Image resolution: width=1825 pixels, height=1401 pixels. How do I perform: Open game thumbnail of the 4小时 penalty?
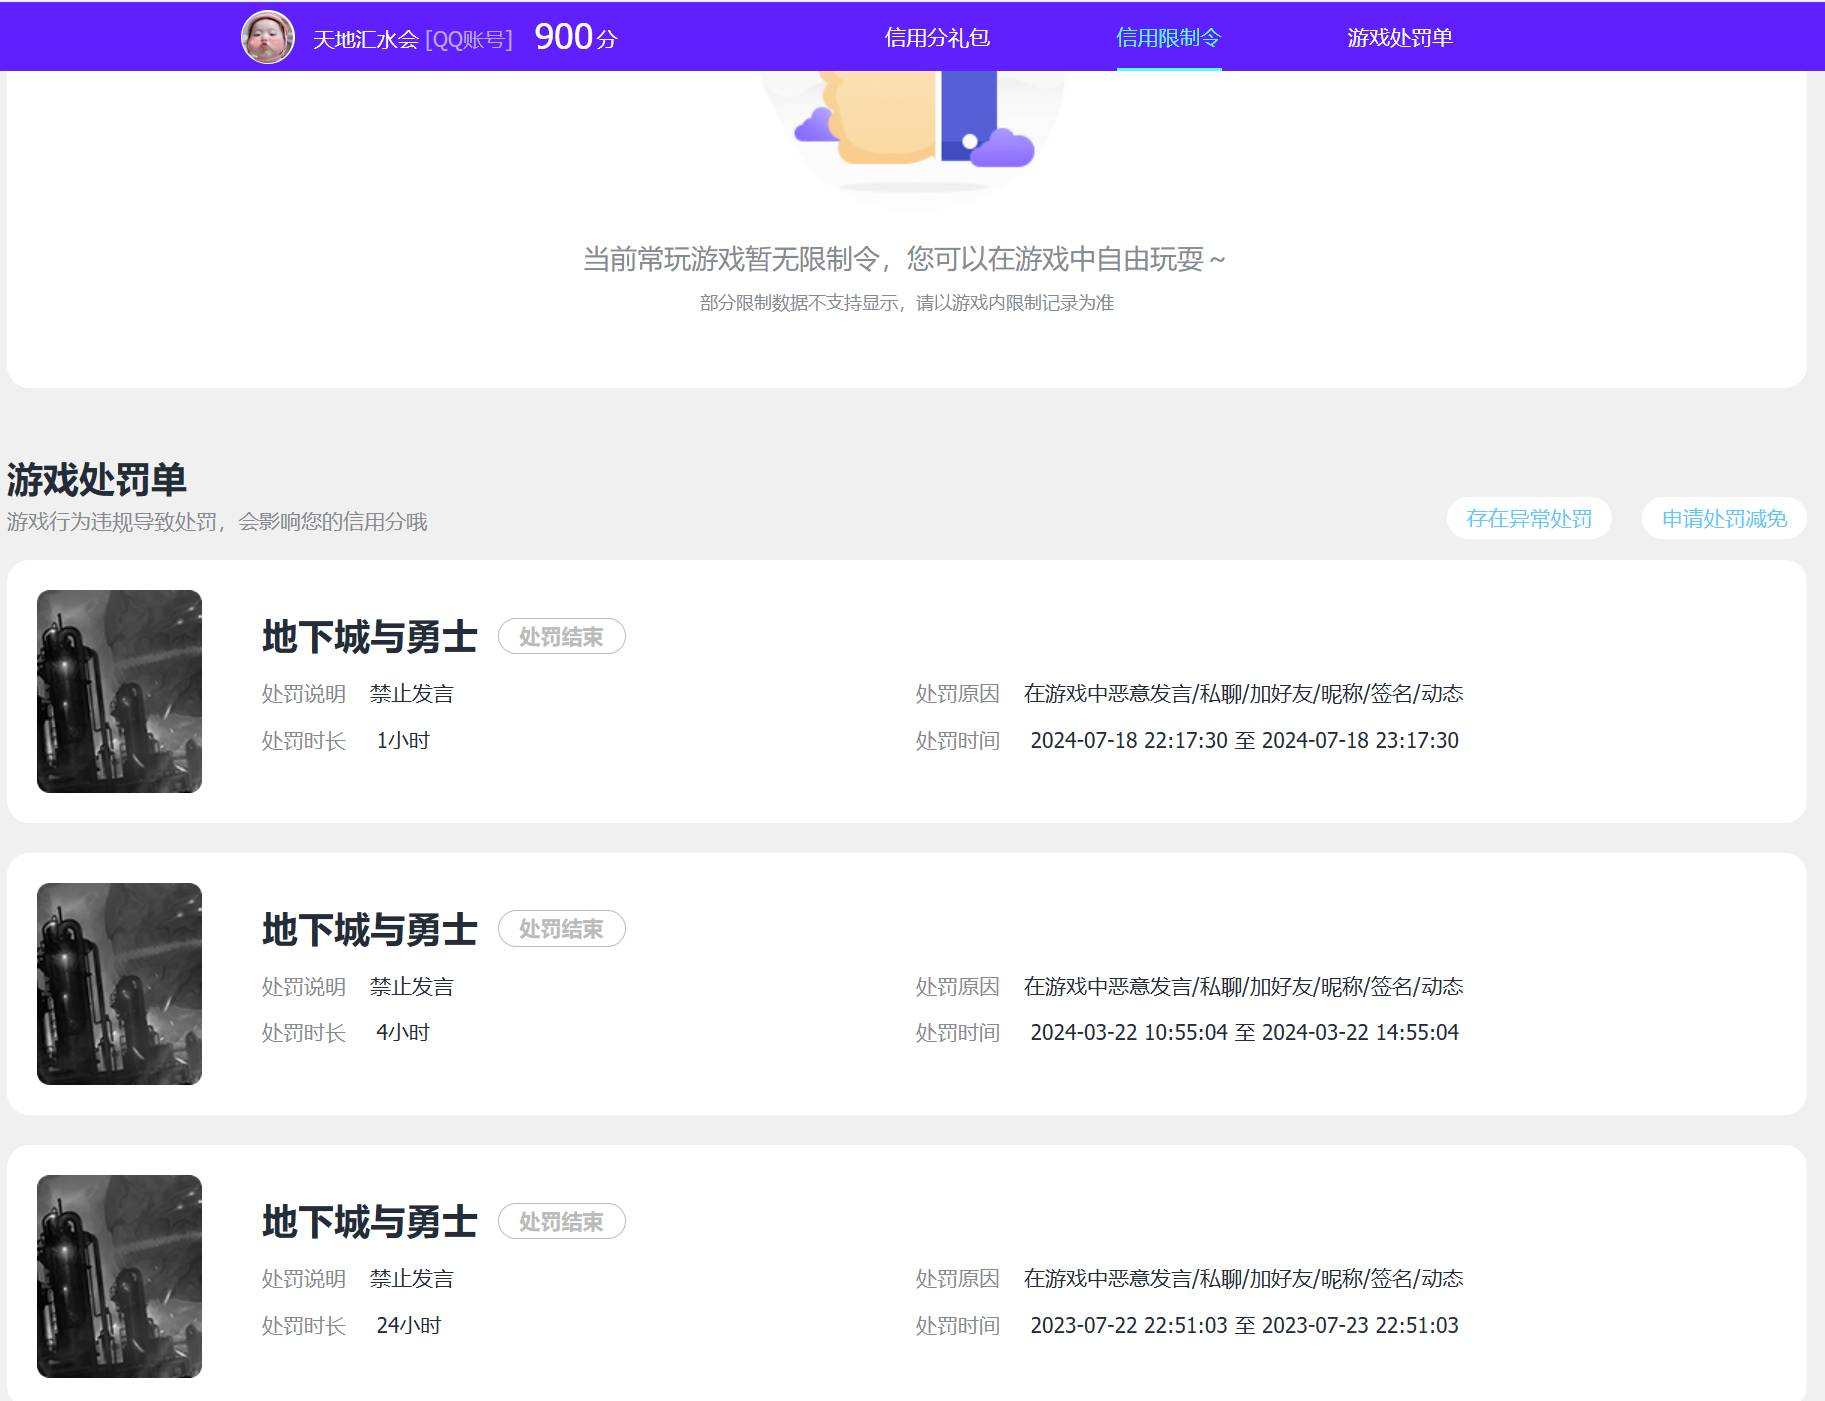pos(119,984)
